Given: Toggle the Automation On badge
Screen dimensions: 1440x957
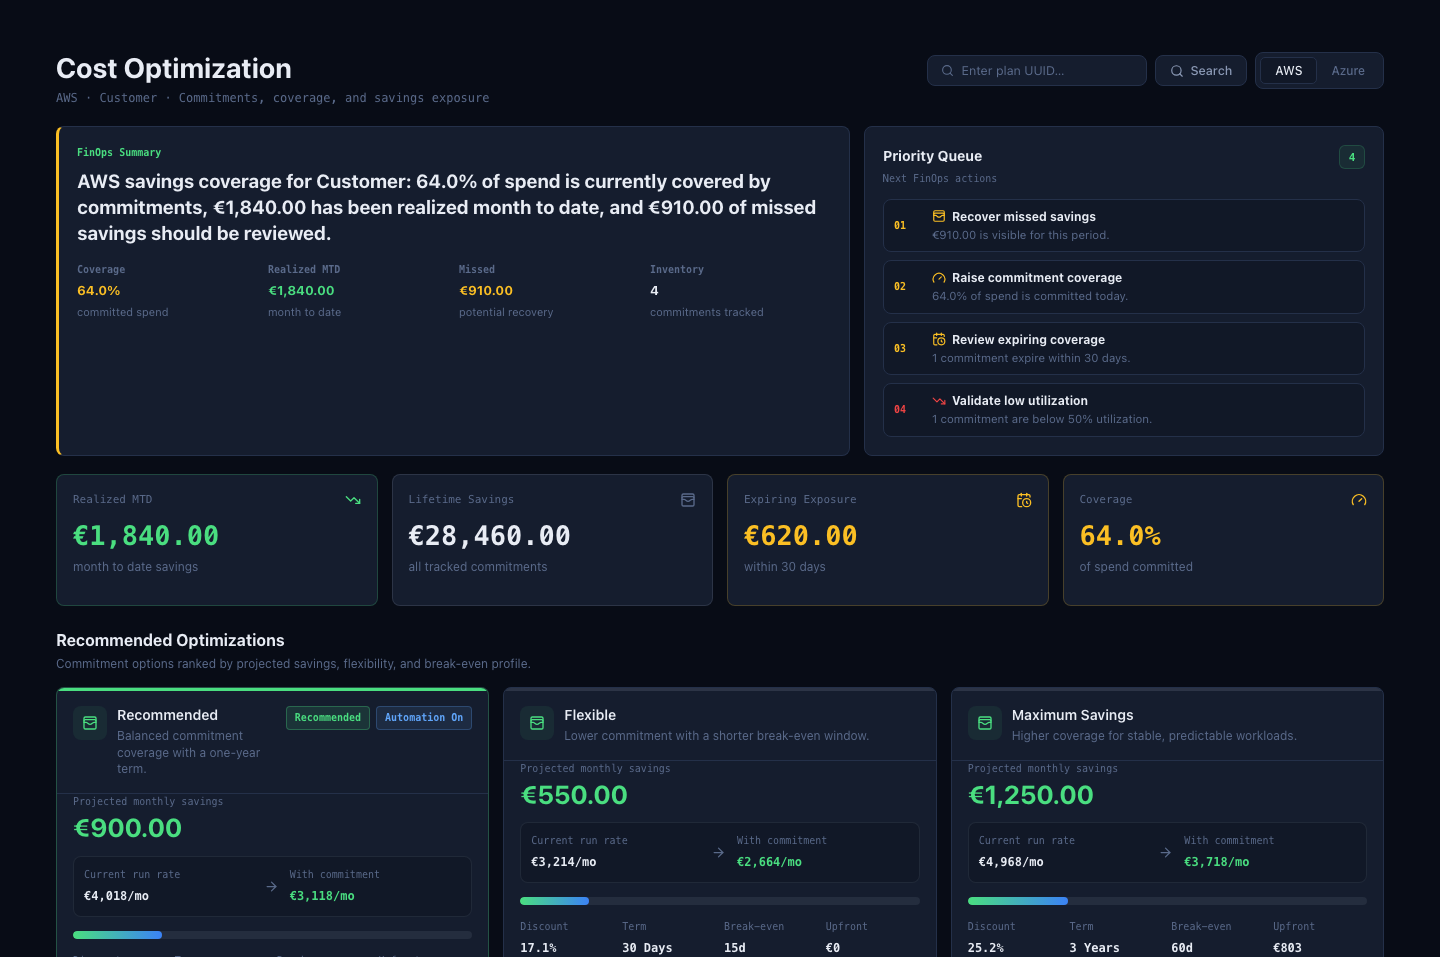Looking at the screenshot, I should 424,718.
